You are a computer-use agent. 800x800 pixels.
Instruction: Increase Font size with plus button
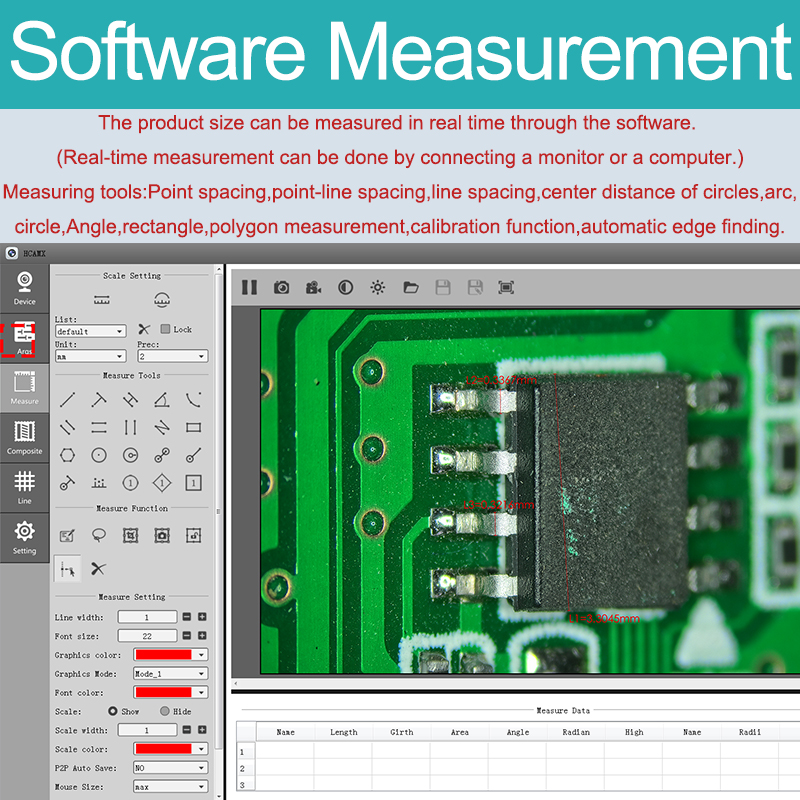coord(202,636)
